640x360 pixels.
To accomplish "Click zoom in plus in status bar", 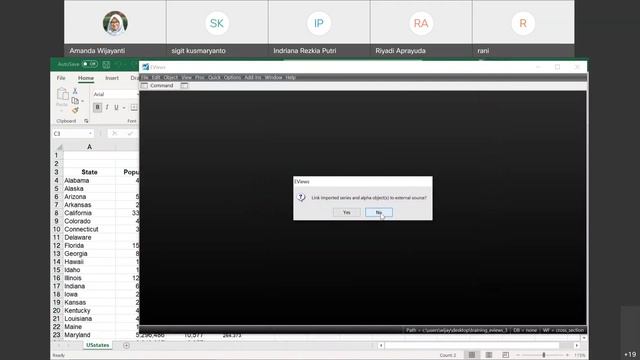I will (567, 355).
